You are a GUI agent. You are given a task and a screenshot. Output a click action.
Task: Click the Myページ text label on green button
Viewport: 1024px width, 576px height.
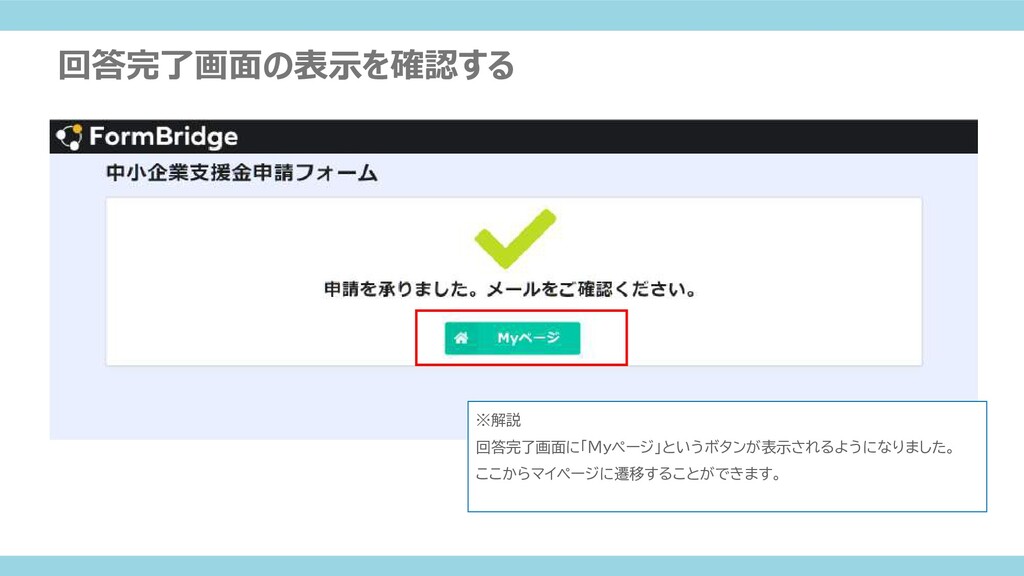tap(528, 338)
